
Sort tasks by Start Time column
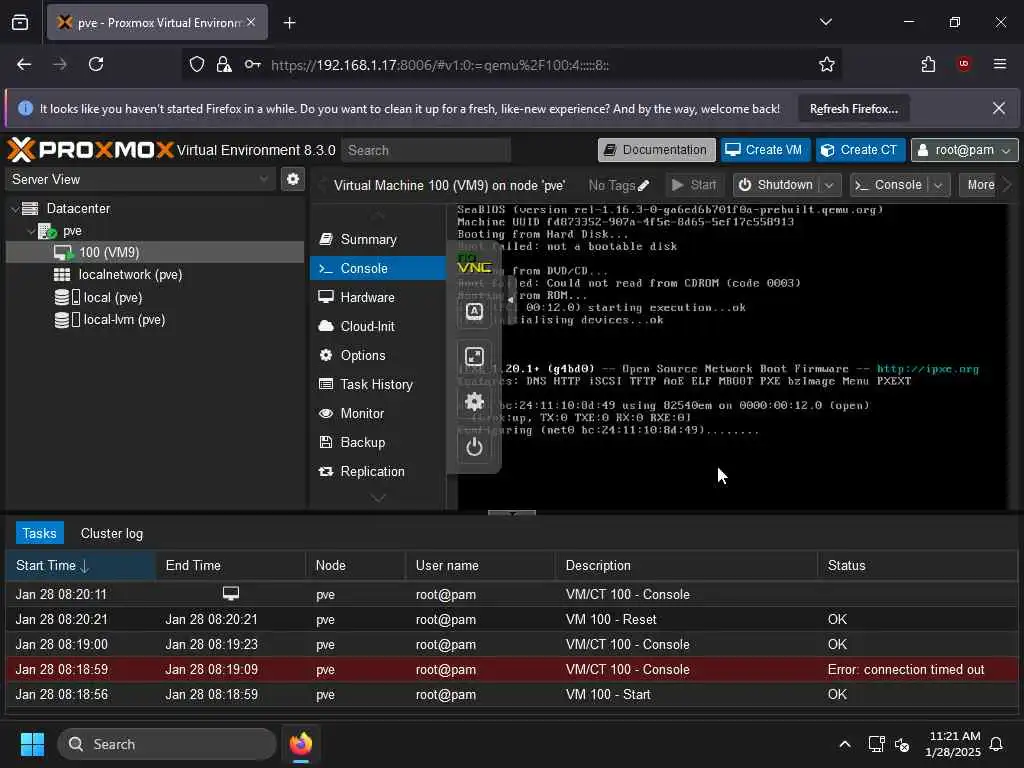pos(80,566)
